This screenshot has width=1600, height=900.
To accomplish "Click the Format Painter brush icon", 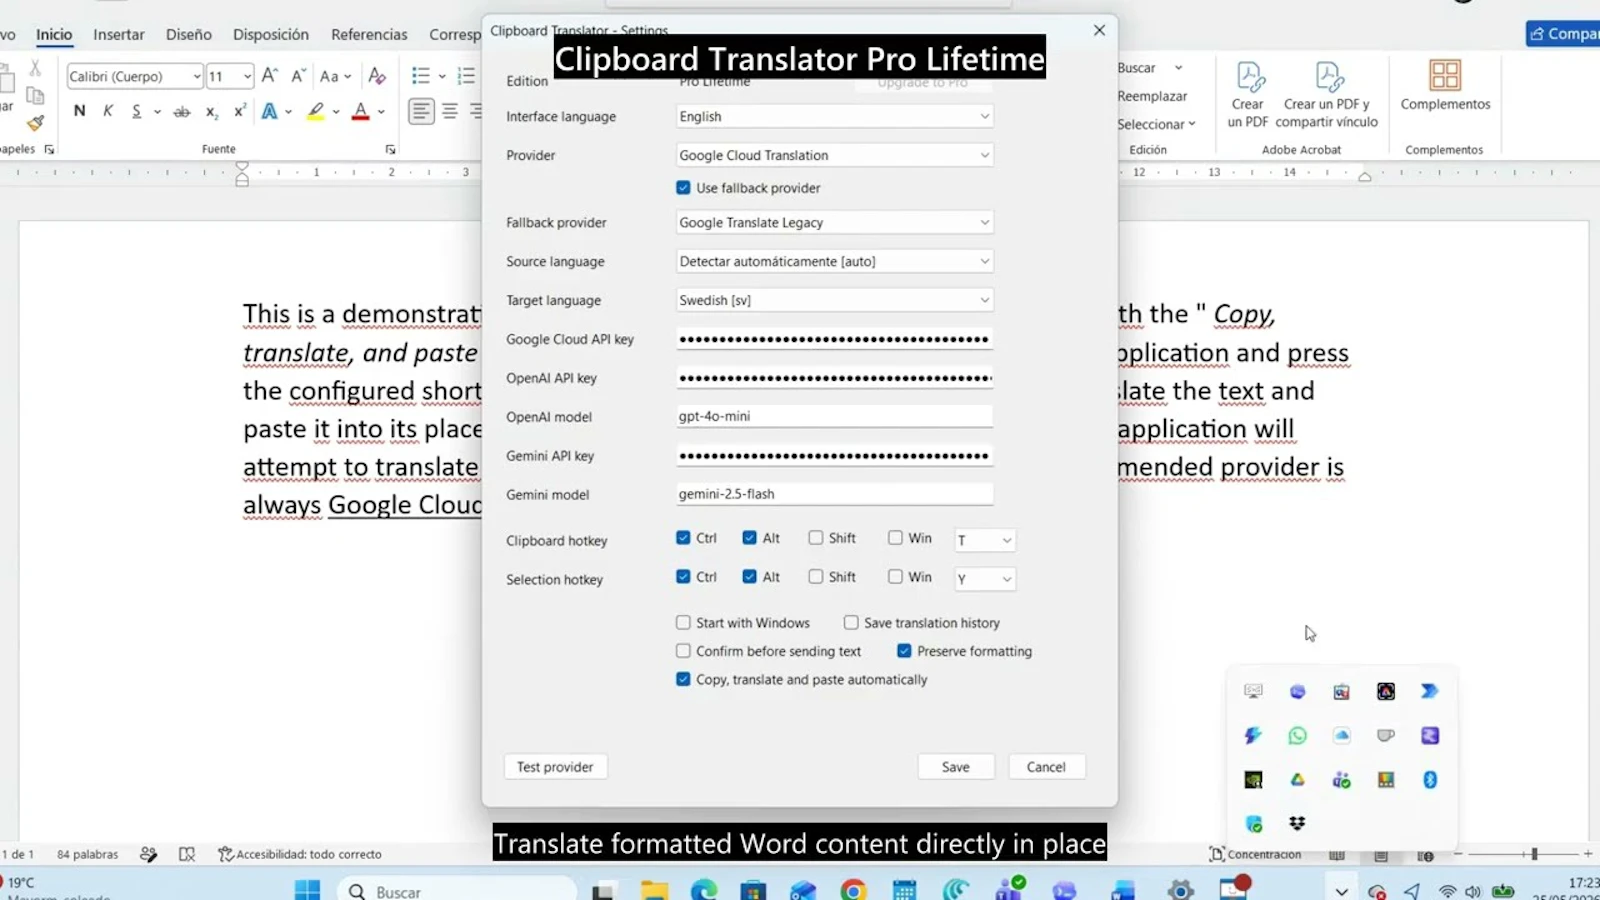I will (x=35, y=123).
